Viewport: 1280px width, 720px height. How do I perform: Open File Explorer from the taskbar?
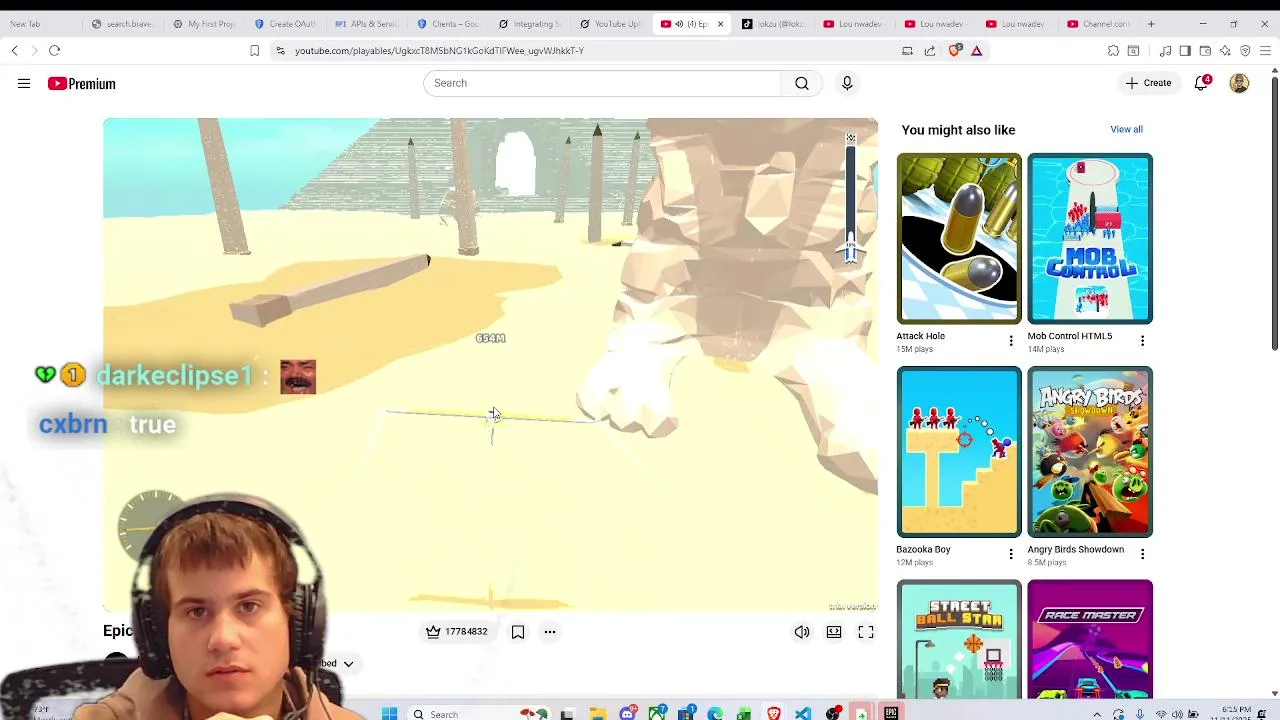click(x=597, y=713)
